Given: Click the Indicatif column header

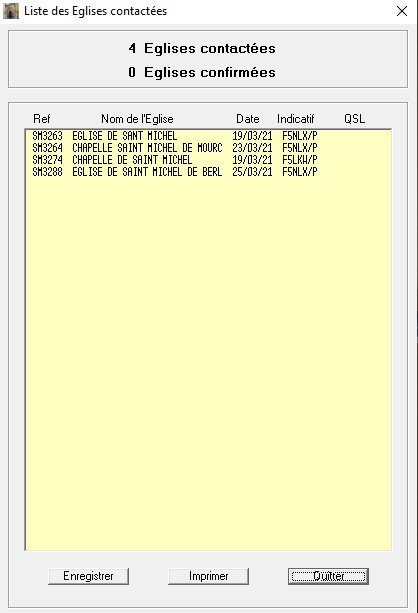Looking at the screenshot, I should [x=296, y=119].
